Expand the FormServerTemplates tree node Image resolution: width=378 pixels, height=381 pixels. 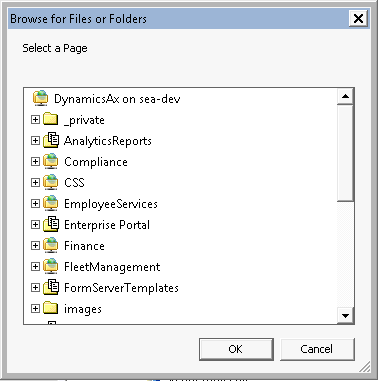click(x=35, y=287)
